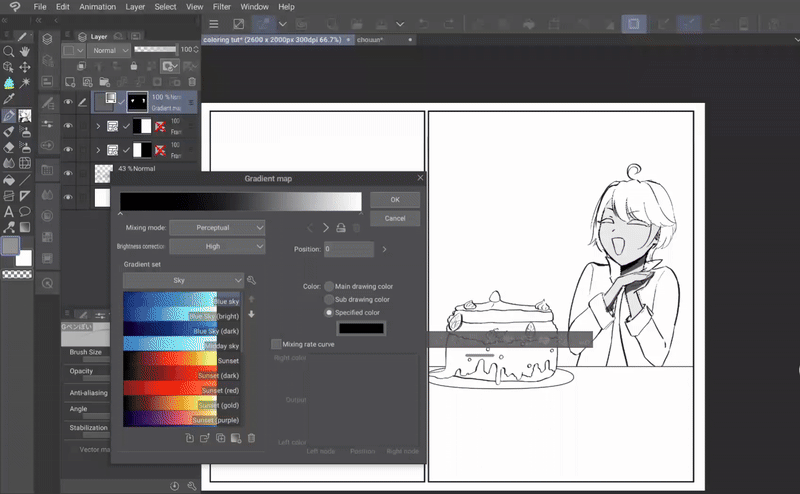
Task: Click the layer panel delete layer icon
Action: (x=192, y=82)
